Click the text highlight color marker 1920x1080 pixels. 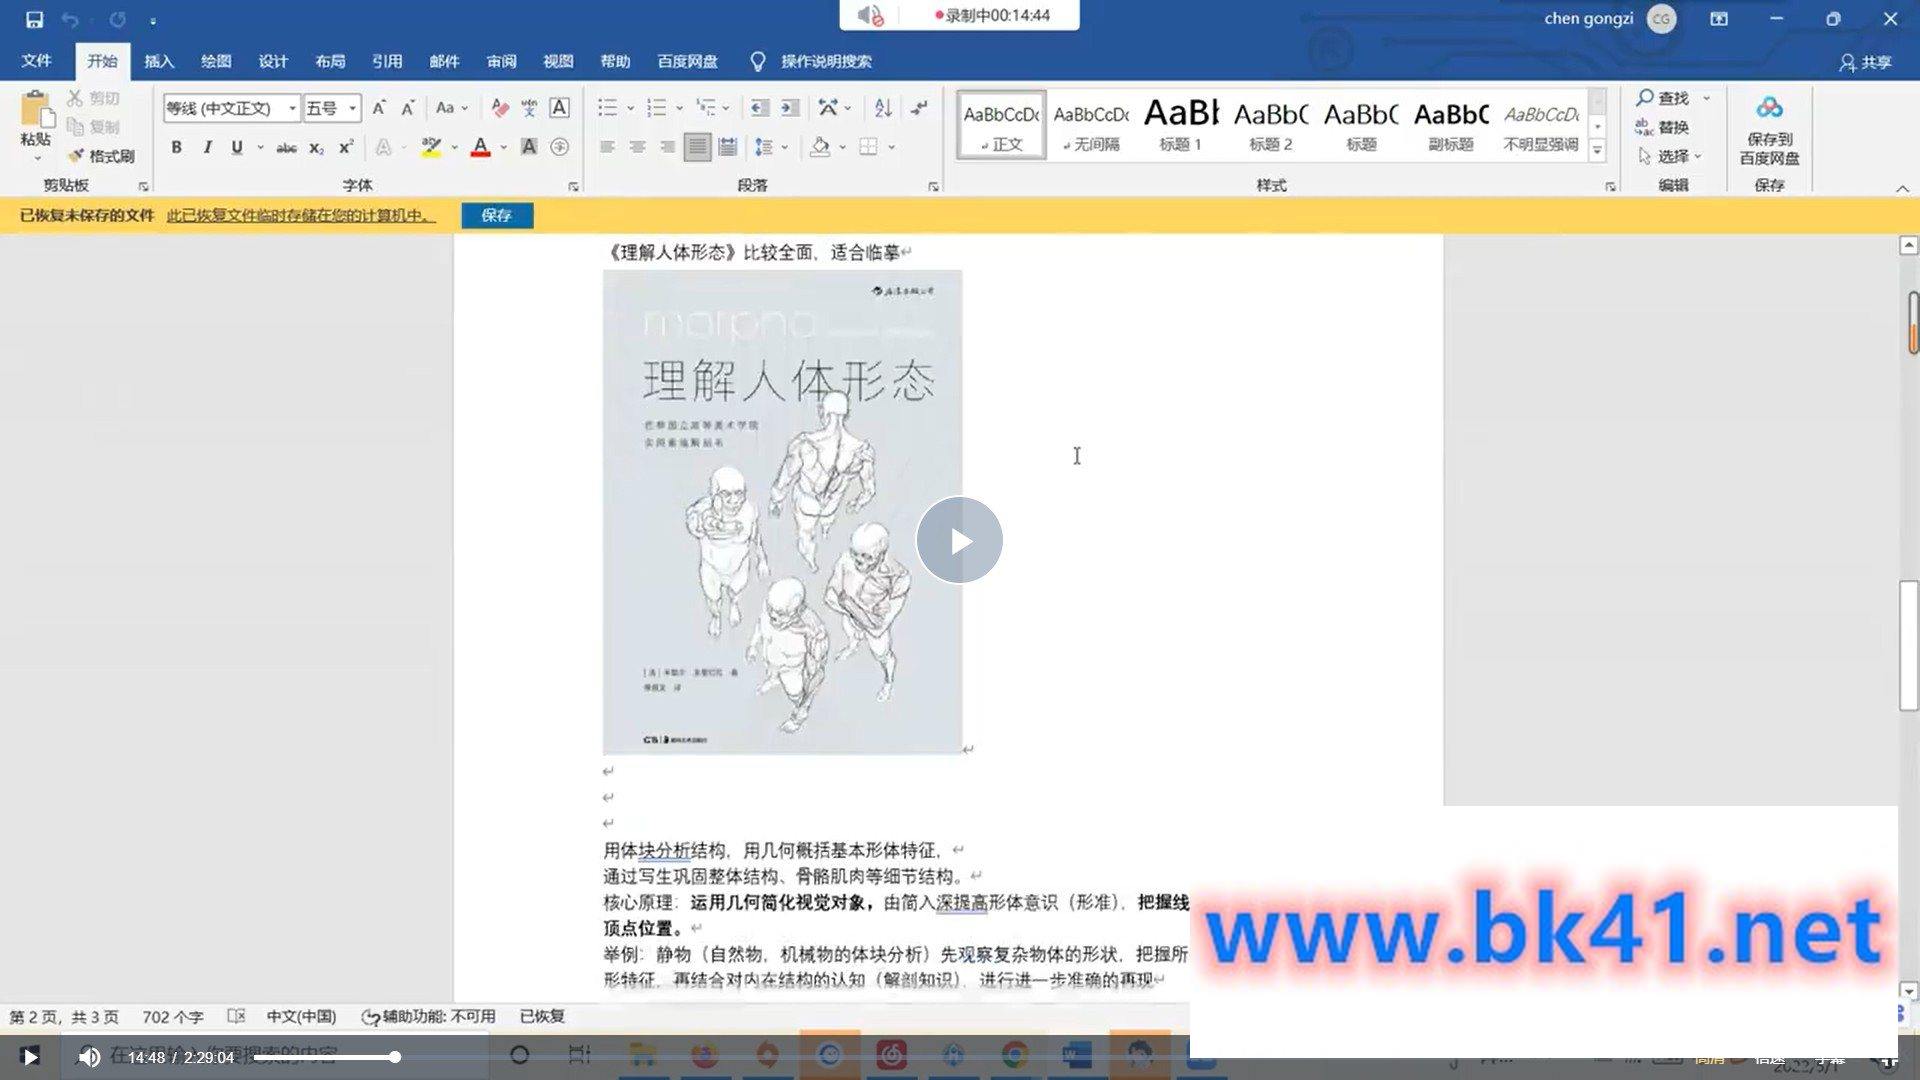[x=431, y=147]
